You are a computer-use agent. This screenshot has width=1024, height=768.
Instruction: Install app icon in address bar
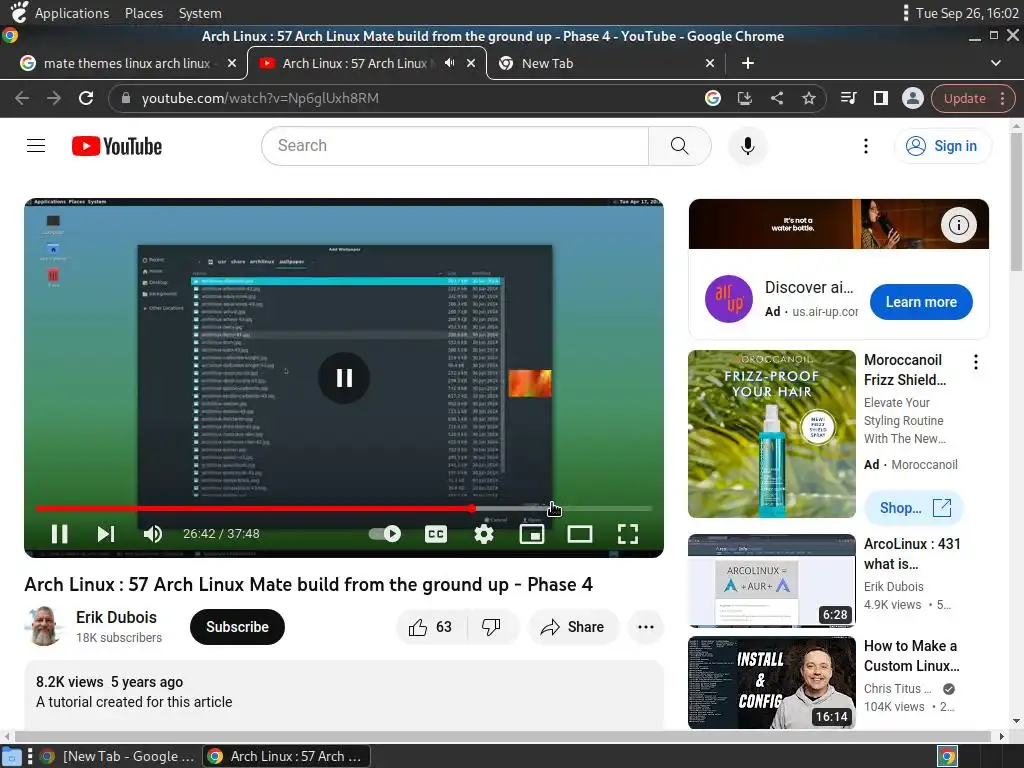(744, 98)
